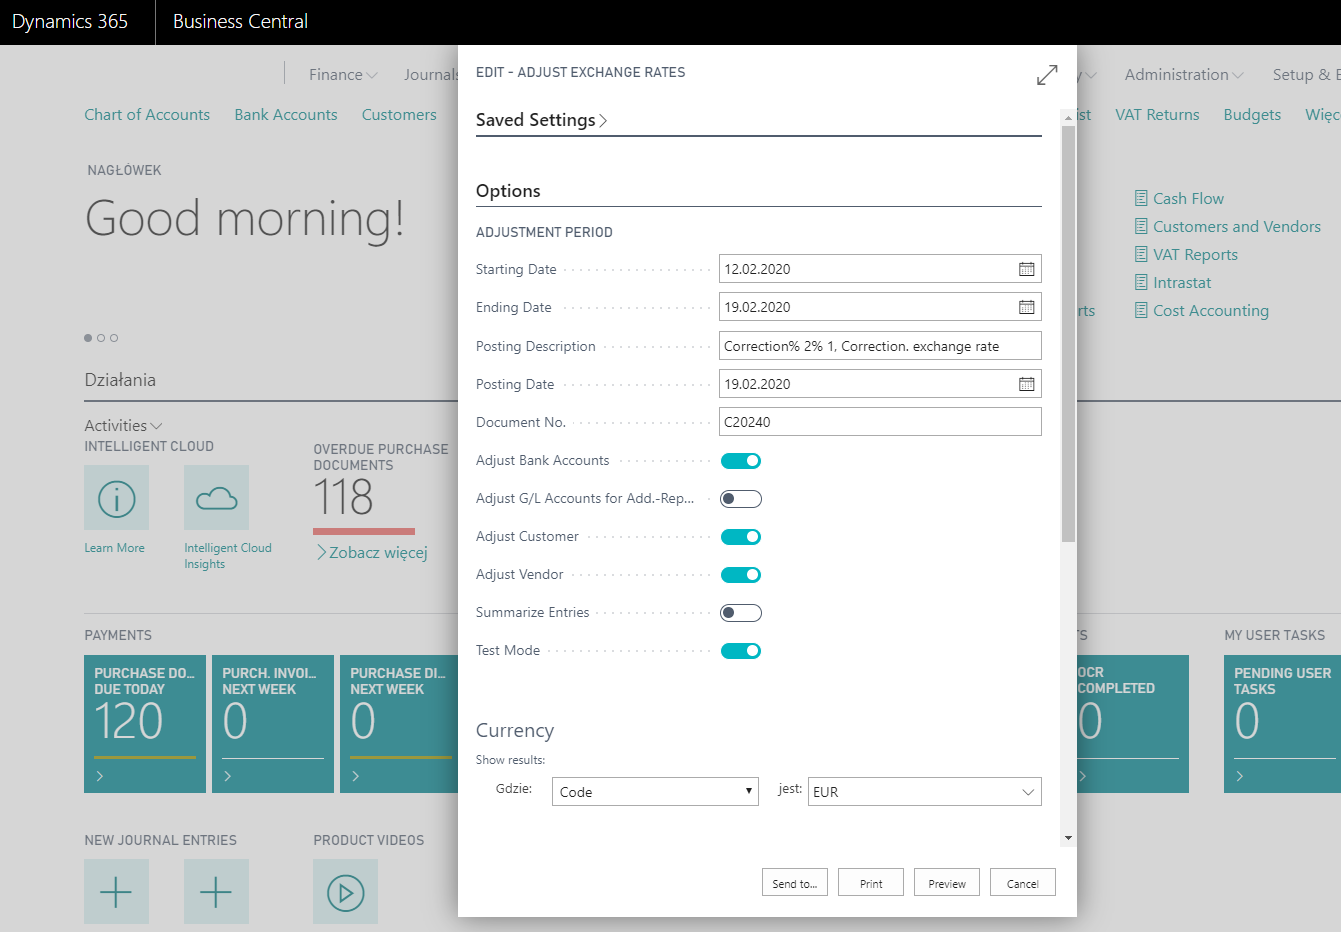Open Bank Accounts page
The width and height of the screenshot is (1341, 932).
(x=286, y=114)
